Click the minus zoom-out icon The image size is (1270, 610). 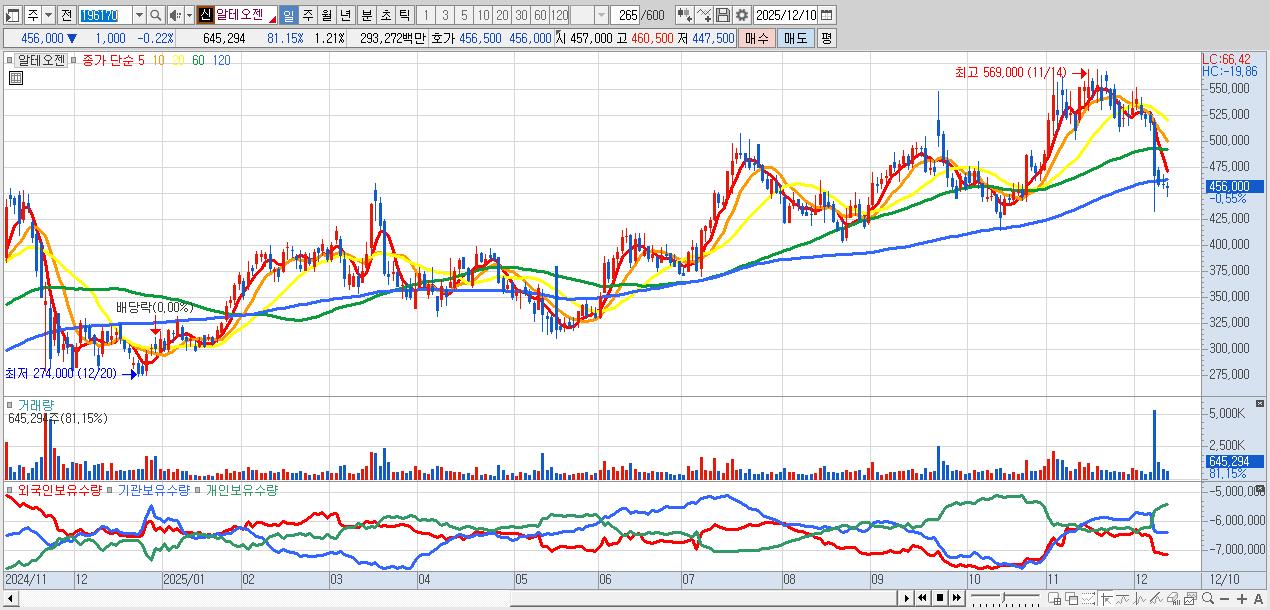coord(1224,599)
